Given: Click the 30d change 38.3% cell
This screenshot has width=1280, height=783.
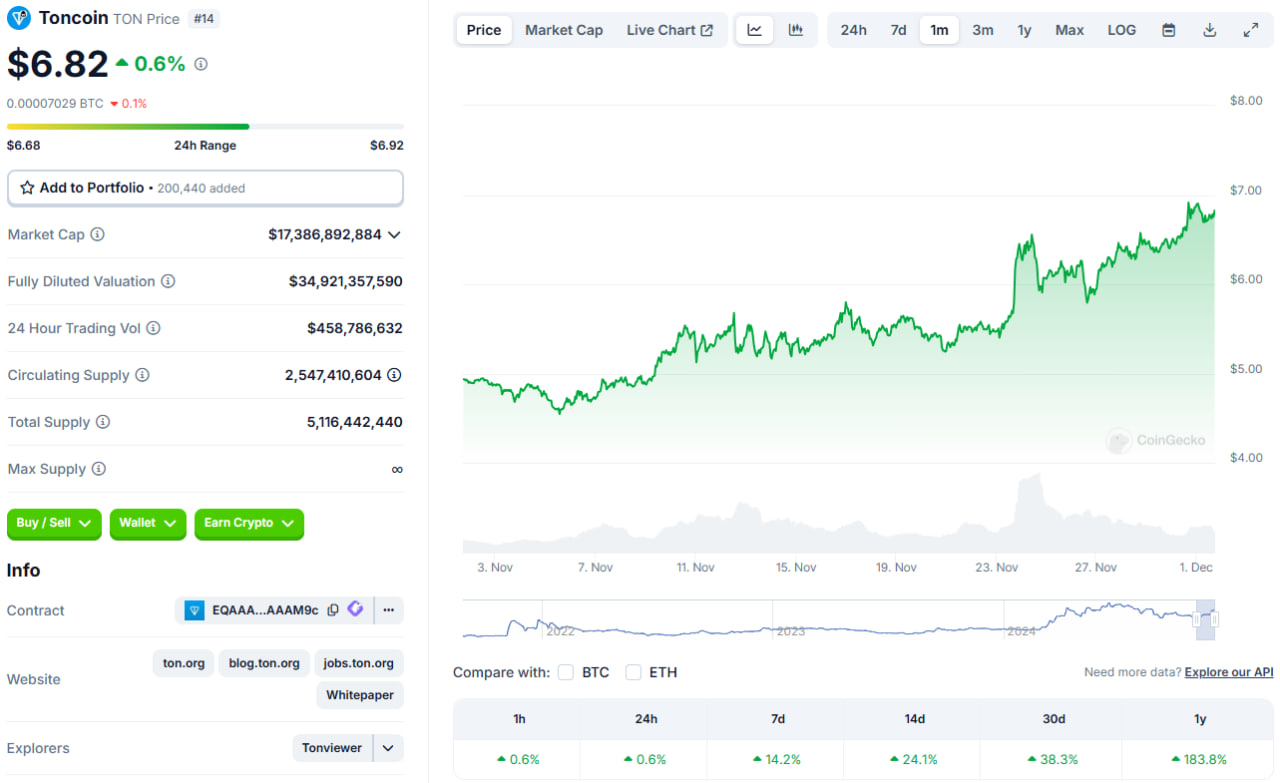Looking at the screenshot, I should pos(1051,759).
